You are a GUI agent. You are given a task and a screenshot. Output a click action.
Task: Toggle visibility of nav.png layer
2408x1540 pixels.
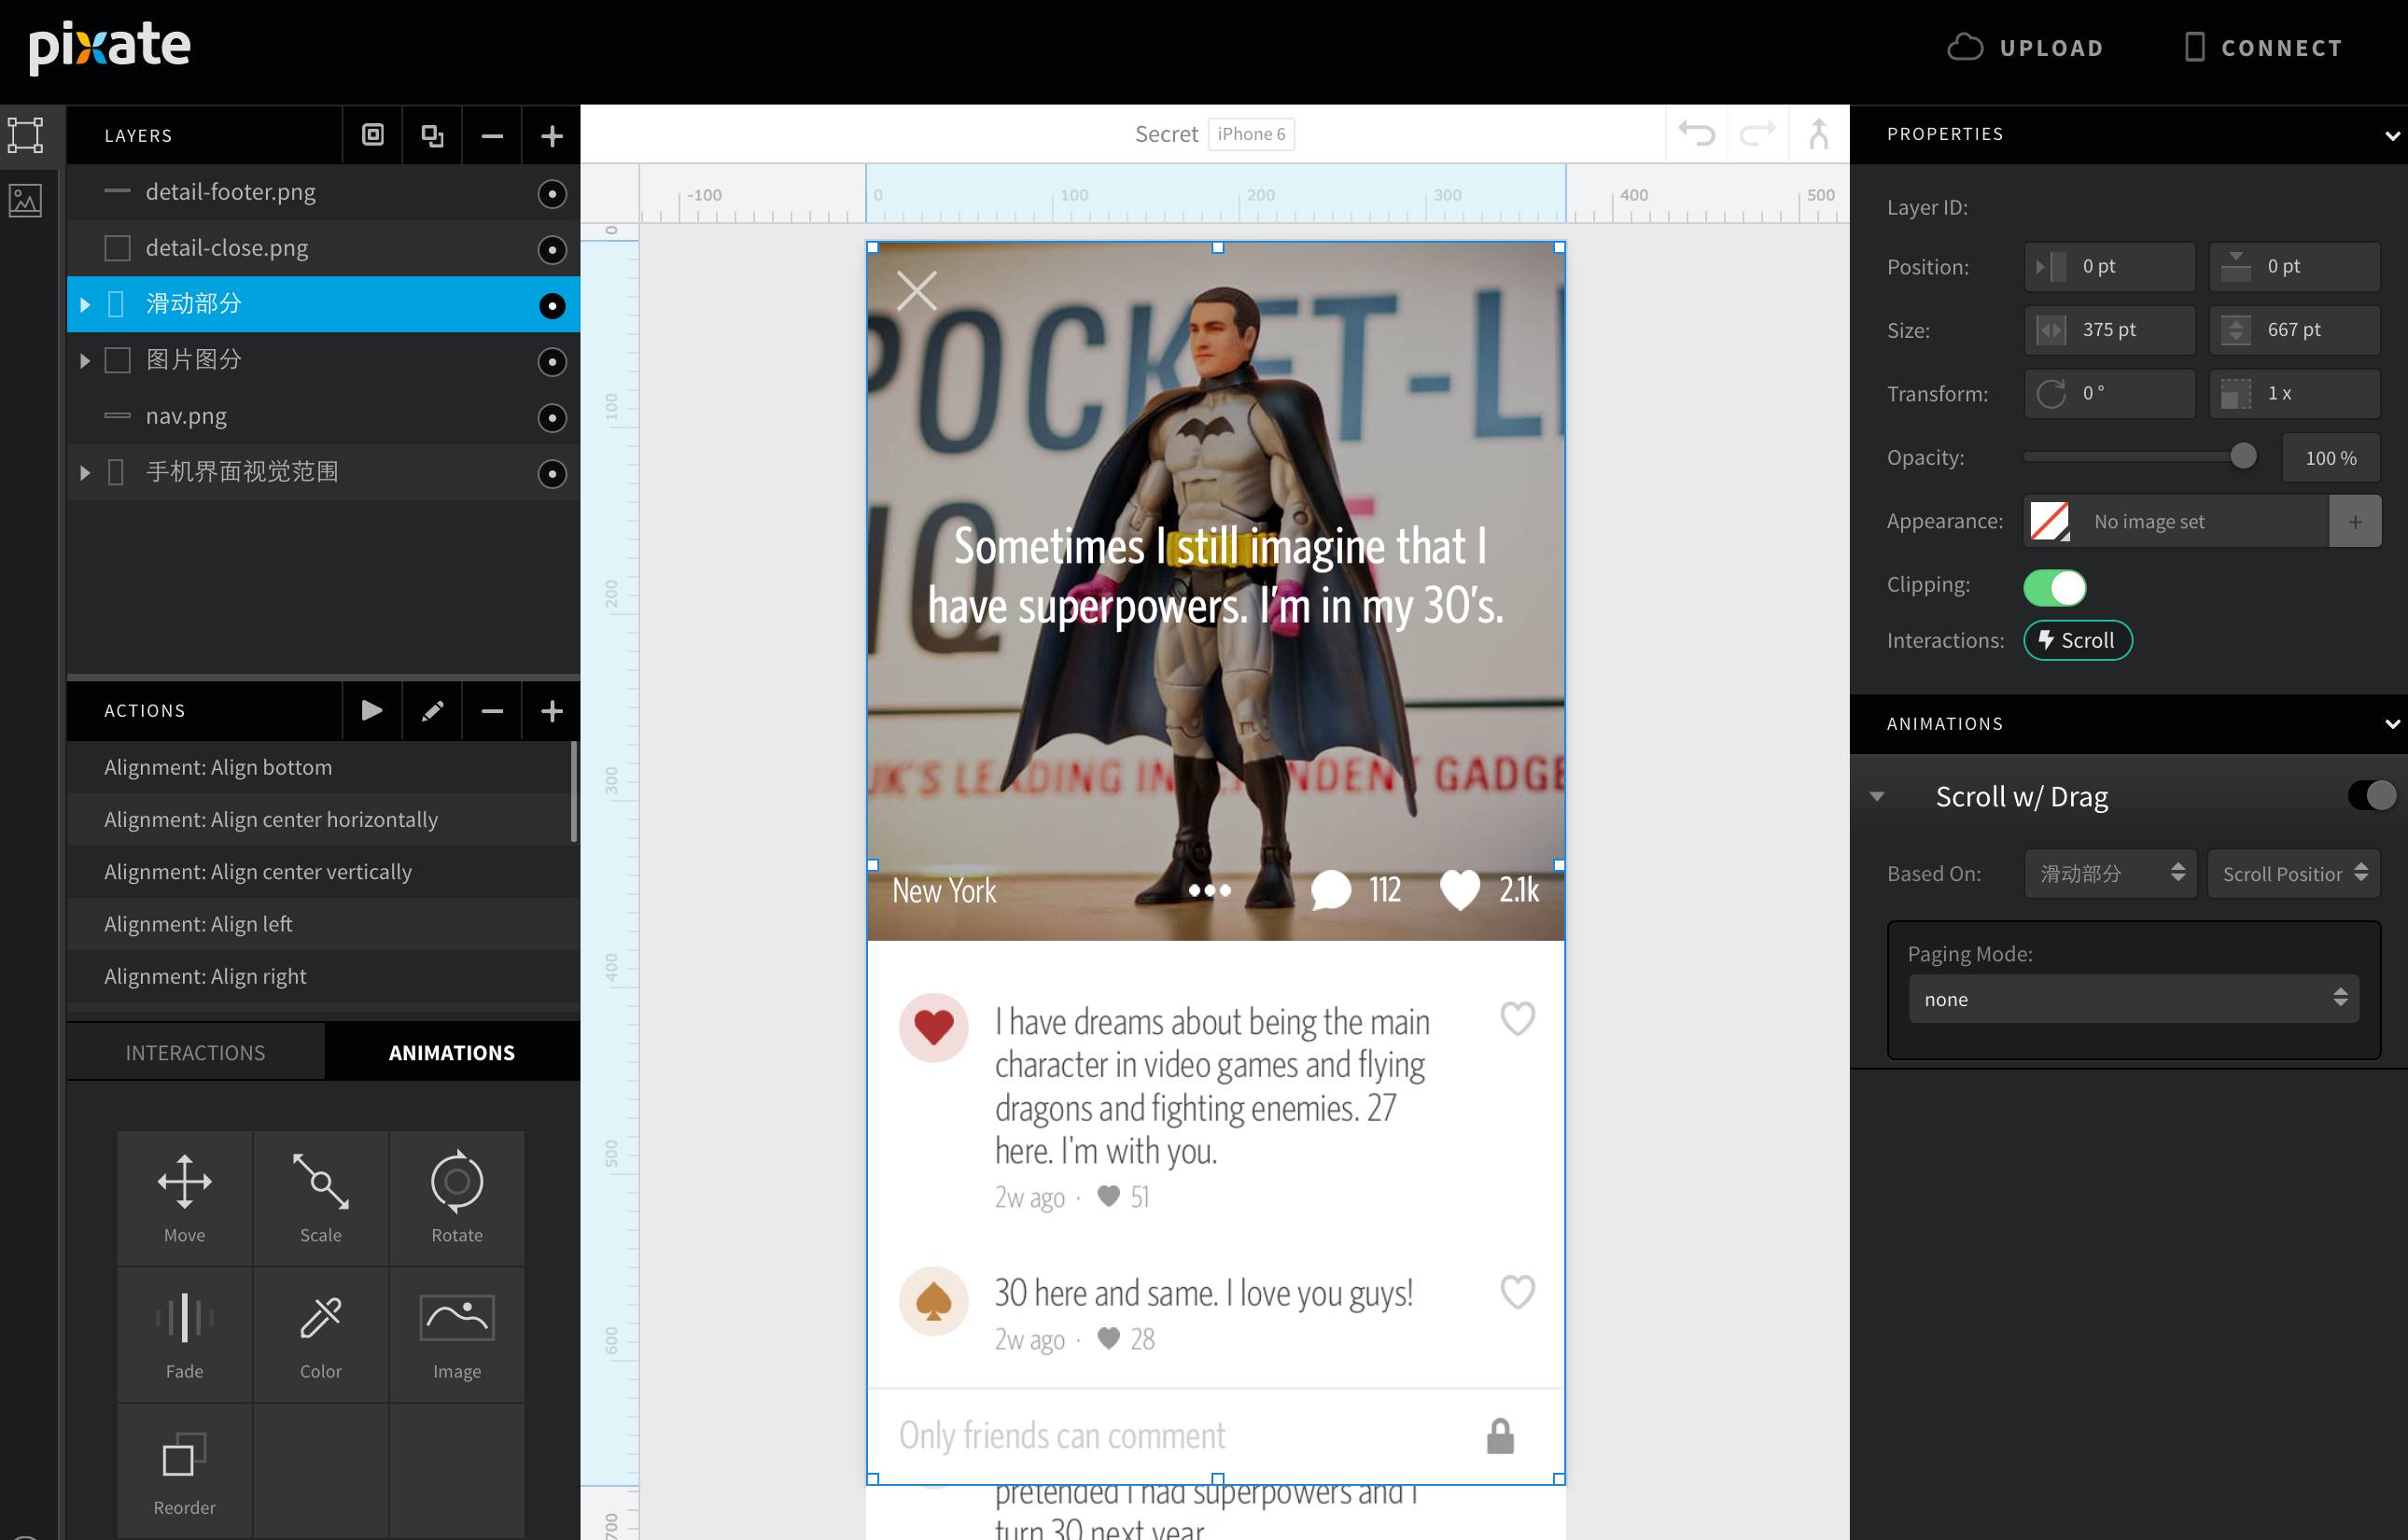click(552, 417)
